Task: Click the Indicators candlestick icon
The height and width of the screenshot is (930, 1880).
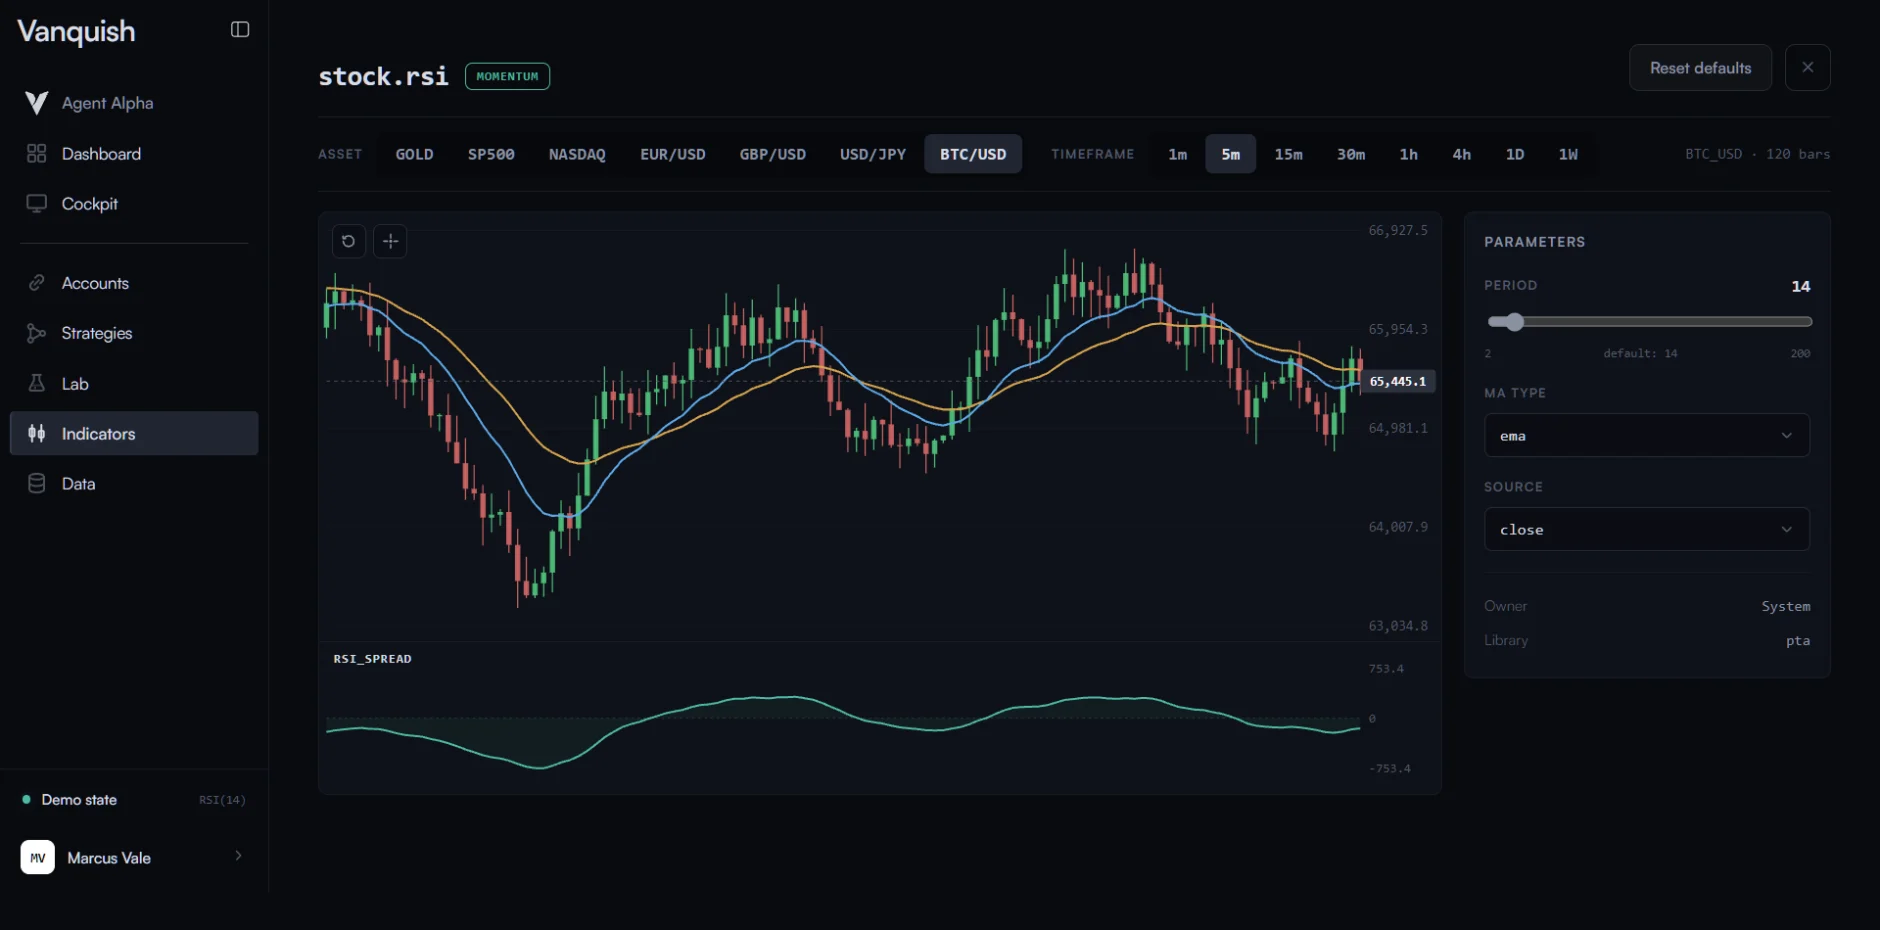Action: click(x=37, y=433)
